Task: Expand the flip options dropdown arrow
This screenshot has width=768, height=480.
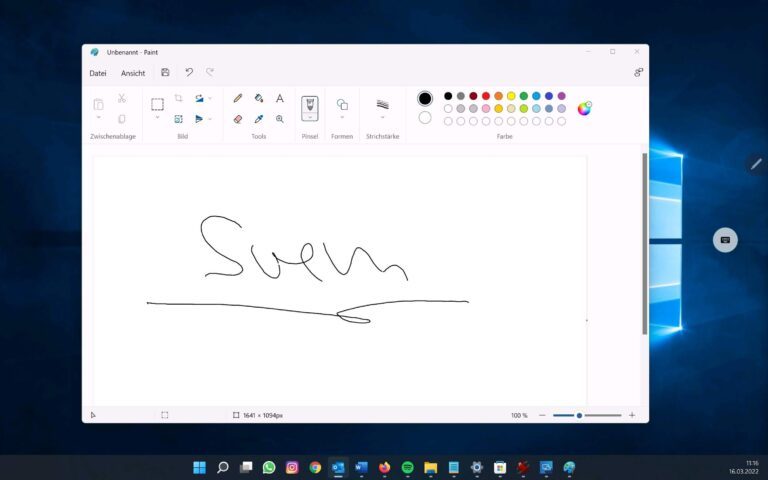Action: click(210, 119)
